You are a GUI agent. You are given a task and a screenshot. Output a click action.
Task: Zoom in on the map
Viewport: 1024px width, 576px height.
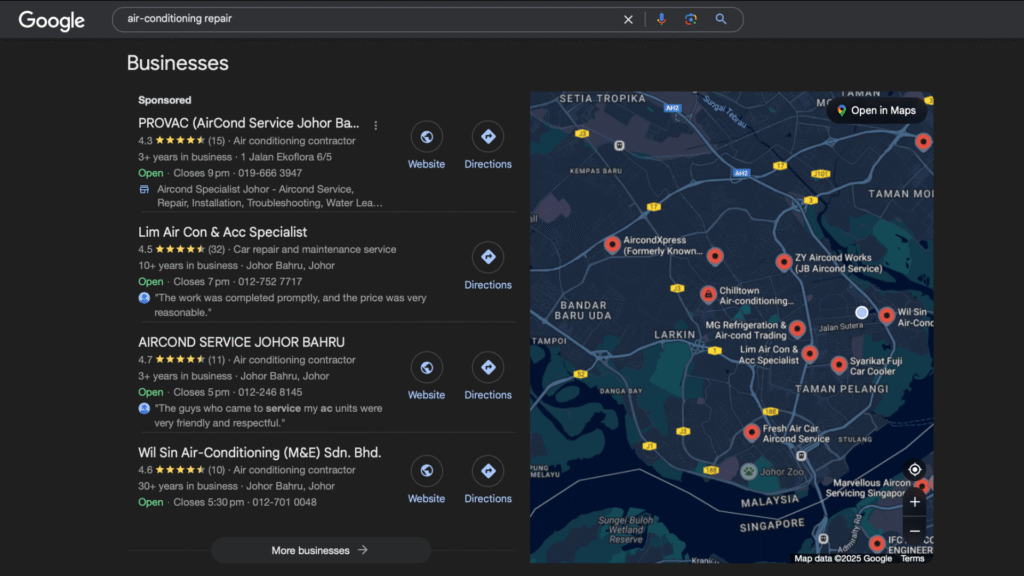[x=914, y=502]
